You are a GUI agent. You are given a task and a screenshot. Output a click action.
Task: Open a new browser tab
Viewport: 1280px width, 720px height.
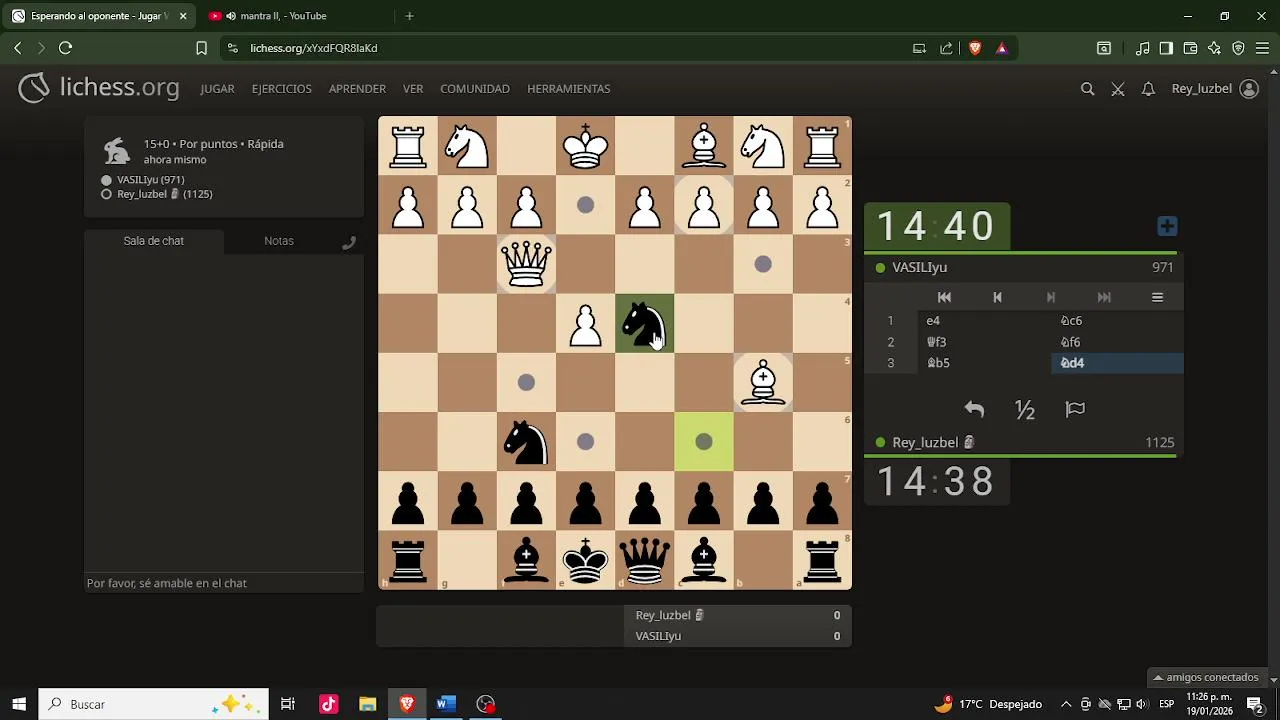point(409,16)
